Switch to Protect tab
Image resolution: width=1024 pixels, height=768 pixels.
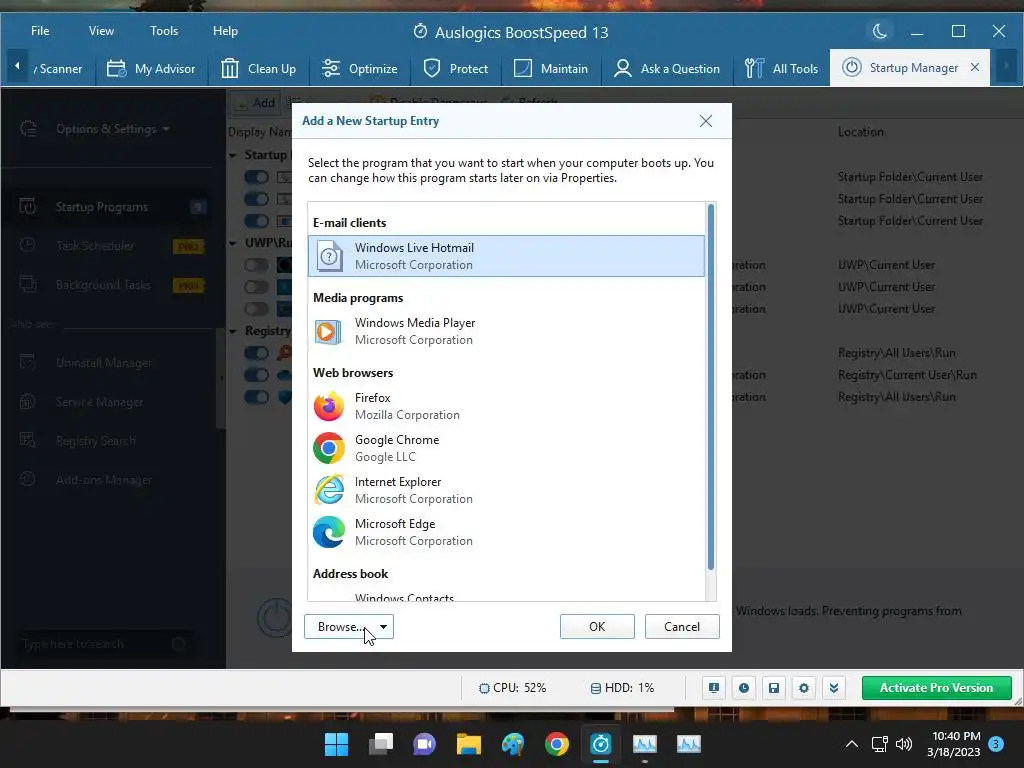pos(456,68)
